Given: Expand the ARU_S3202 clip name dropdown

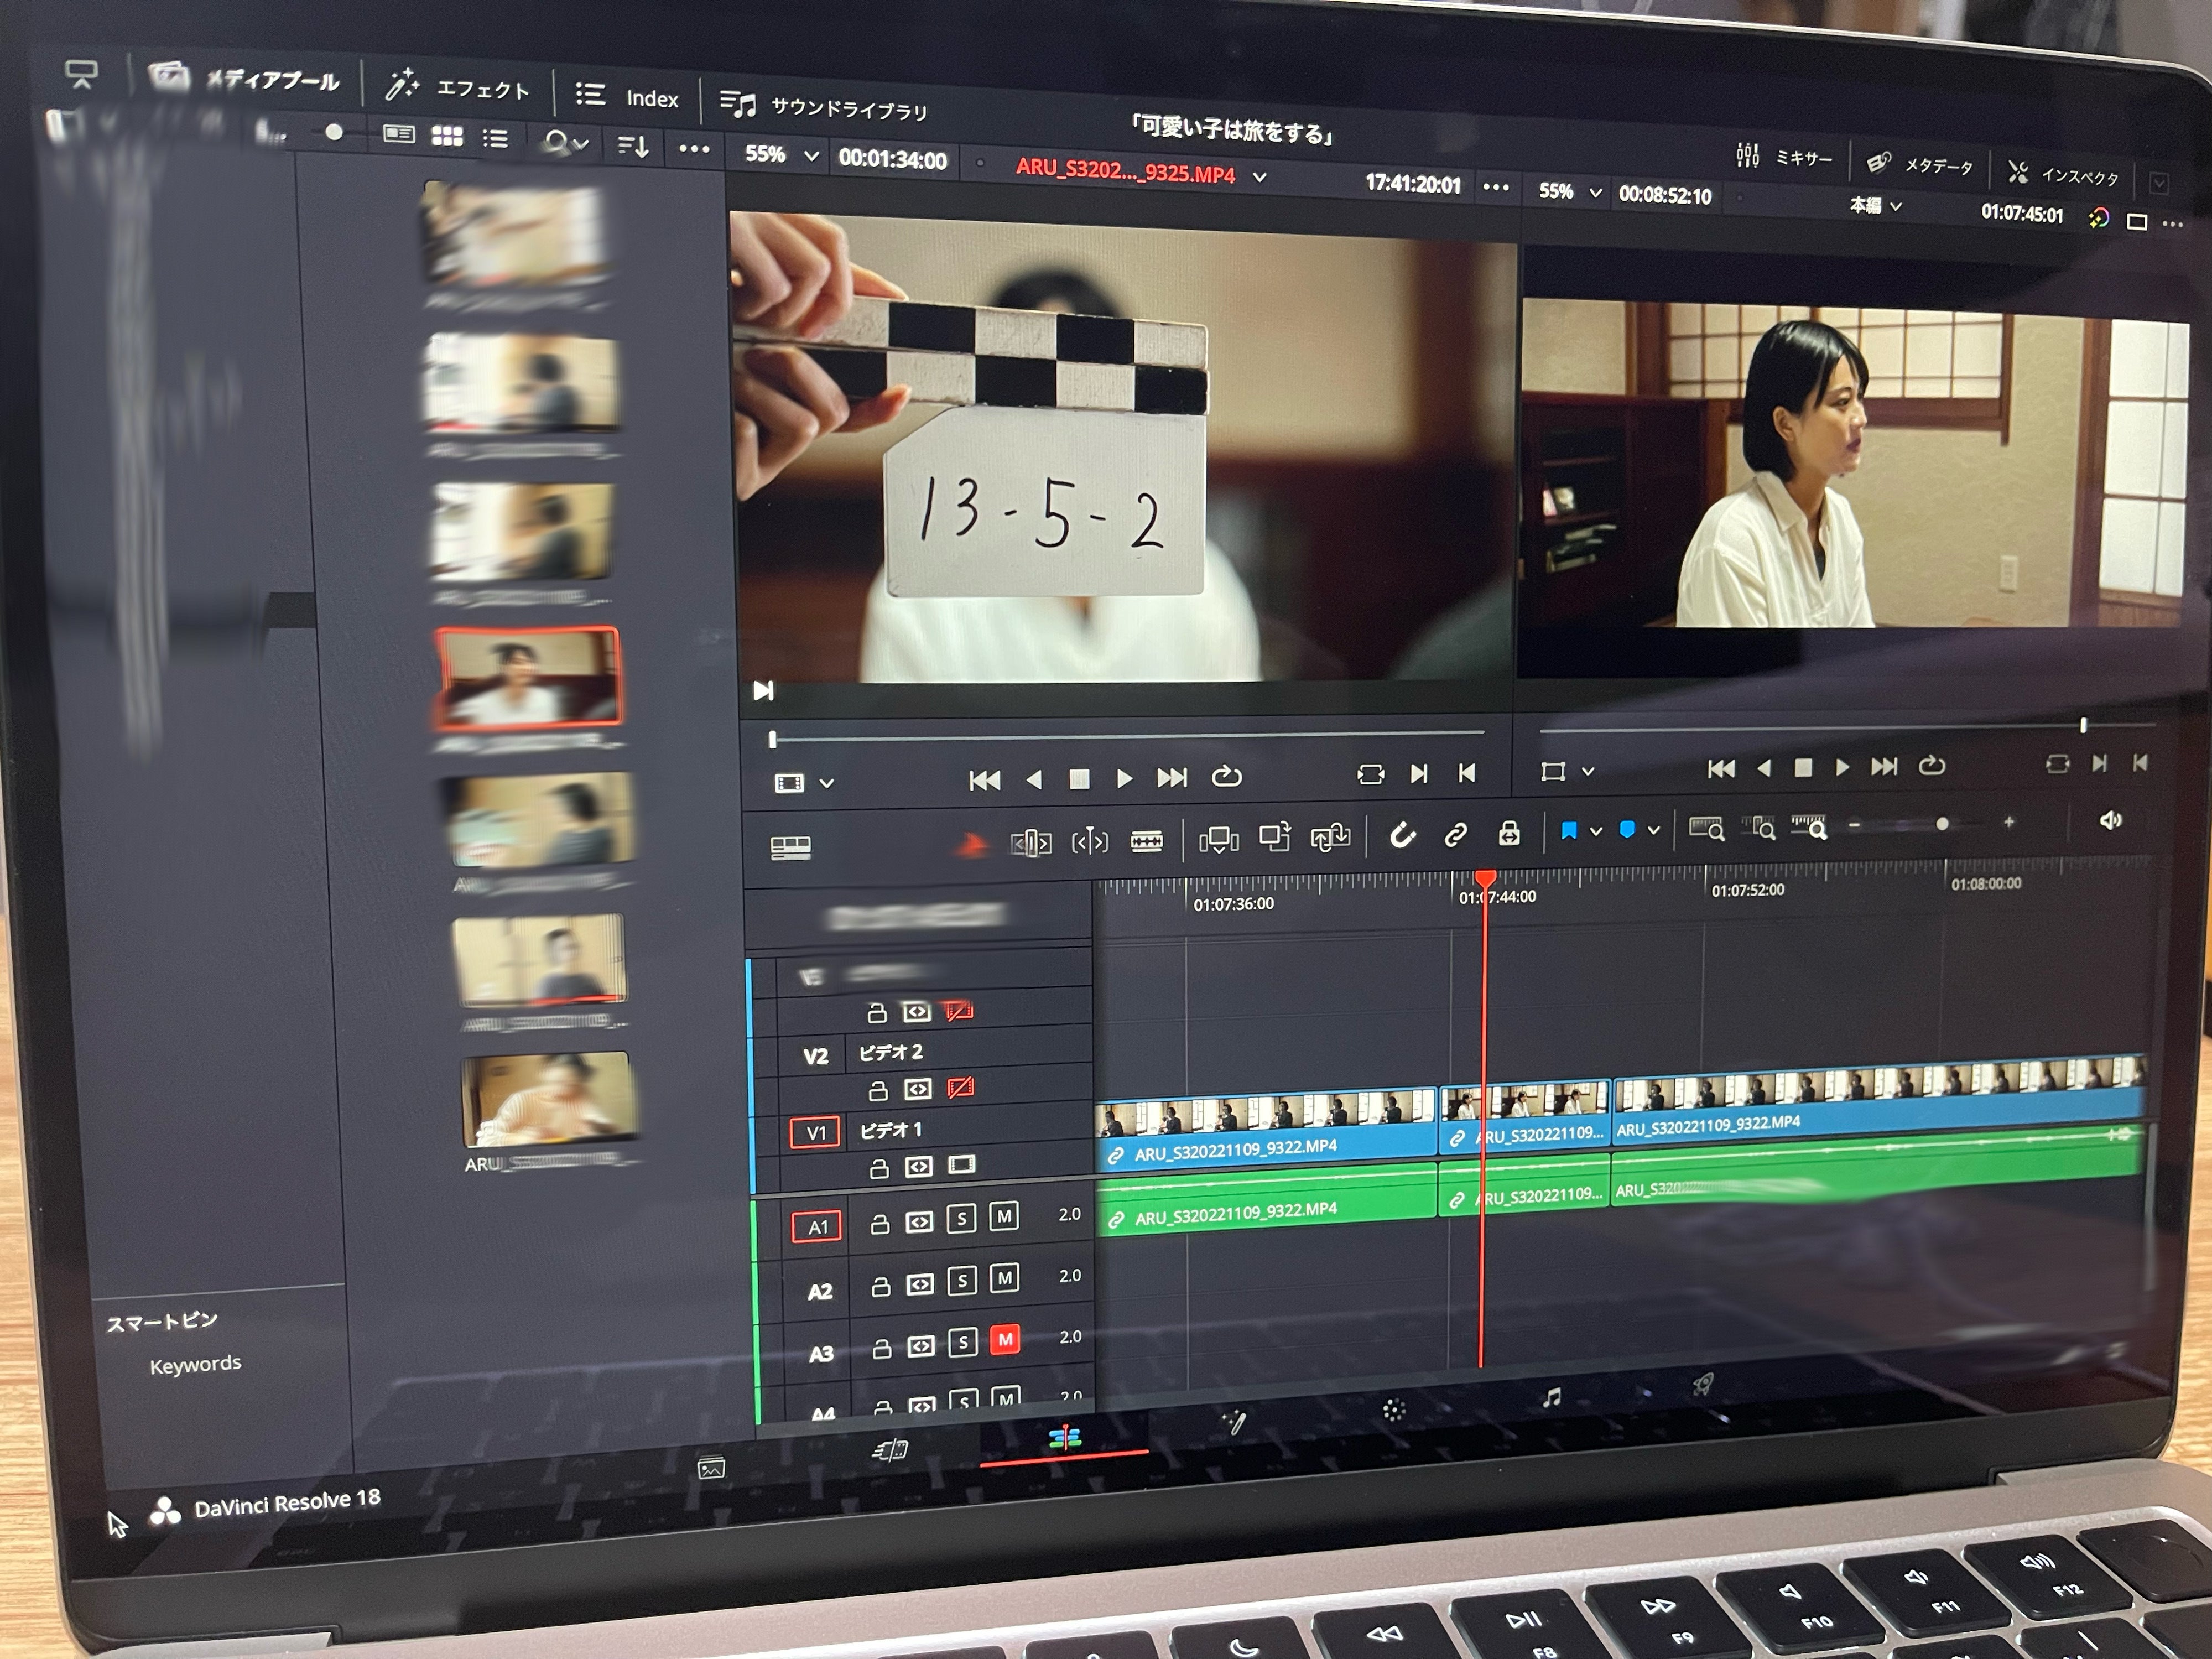Looking at the screenshot, I should (1260, 177).
